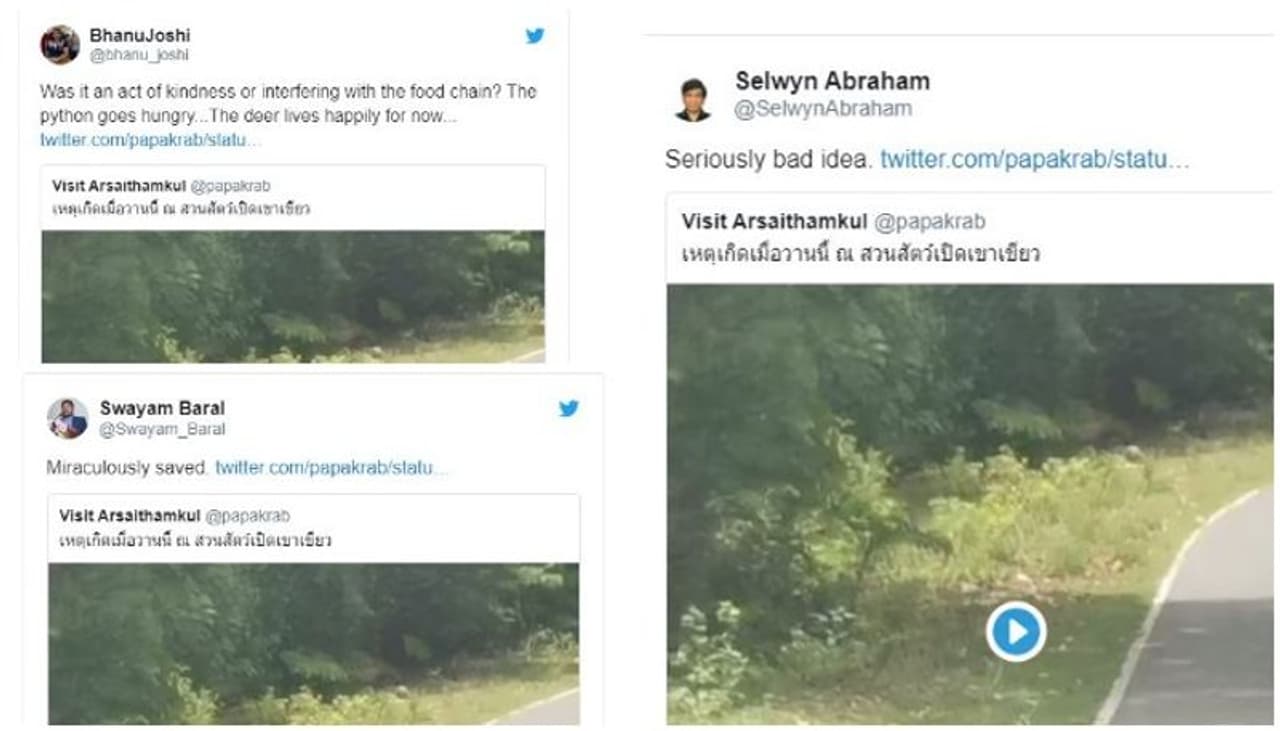Open BhanuJoshi's profile avatar
The height and width of the screenshot is (731, 1280).
click(x=60, y=45)
